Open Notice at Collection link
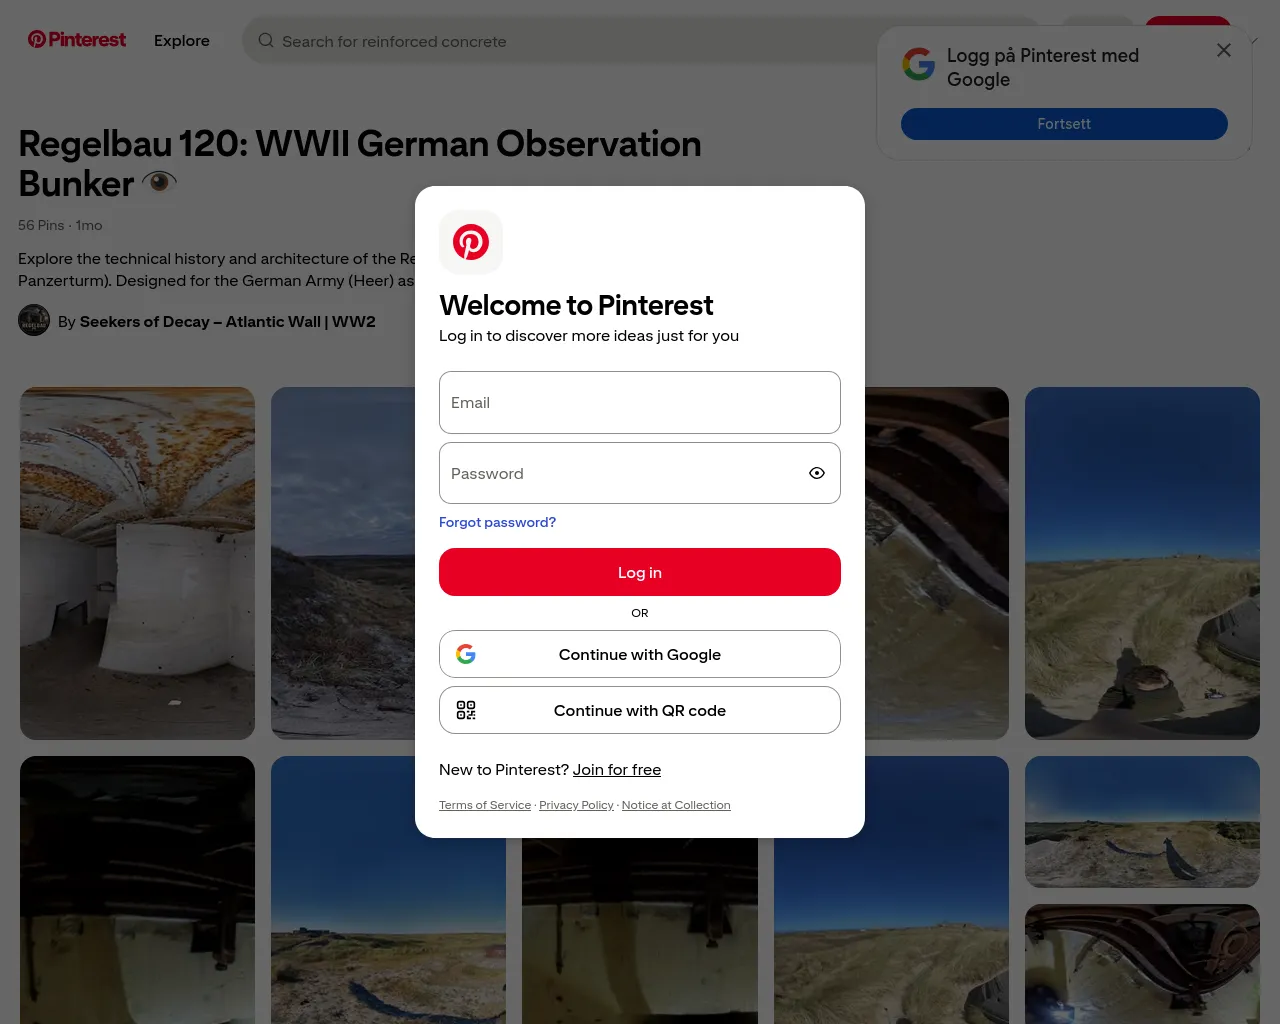Screen dimensions: 1280x1024 676,805
